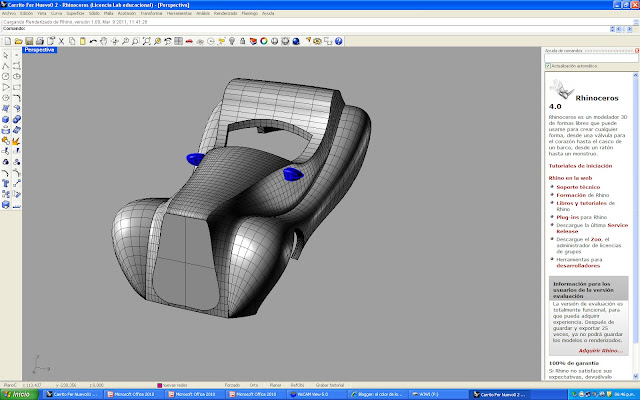
Task: Undo using the curved arrow icon
Action: coord(93,41)
